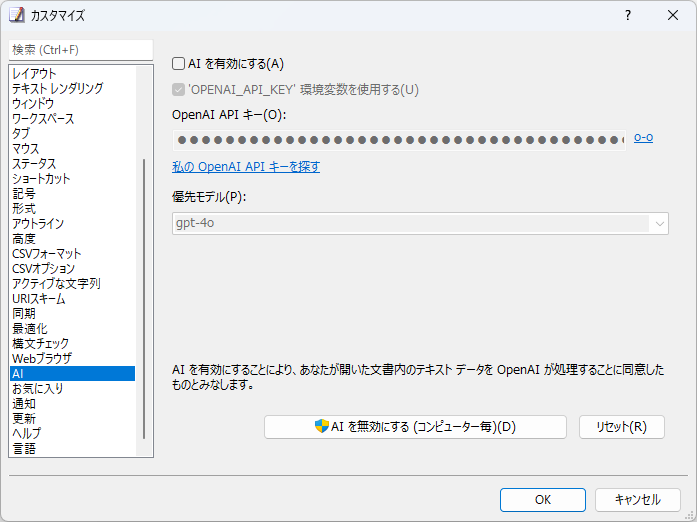
Task: Select 記号 in the list
Action: pyautogui.click(x=72, y=193)
